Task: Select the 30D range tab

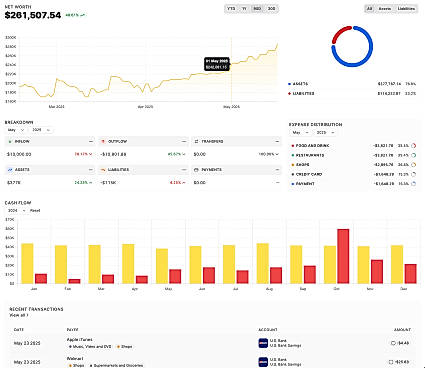Action: 271,9
